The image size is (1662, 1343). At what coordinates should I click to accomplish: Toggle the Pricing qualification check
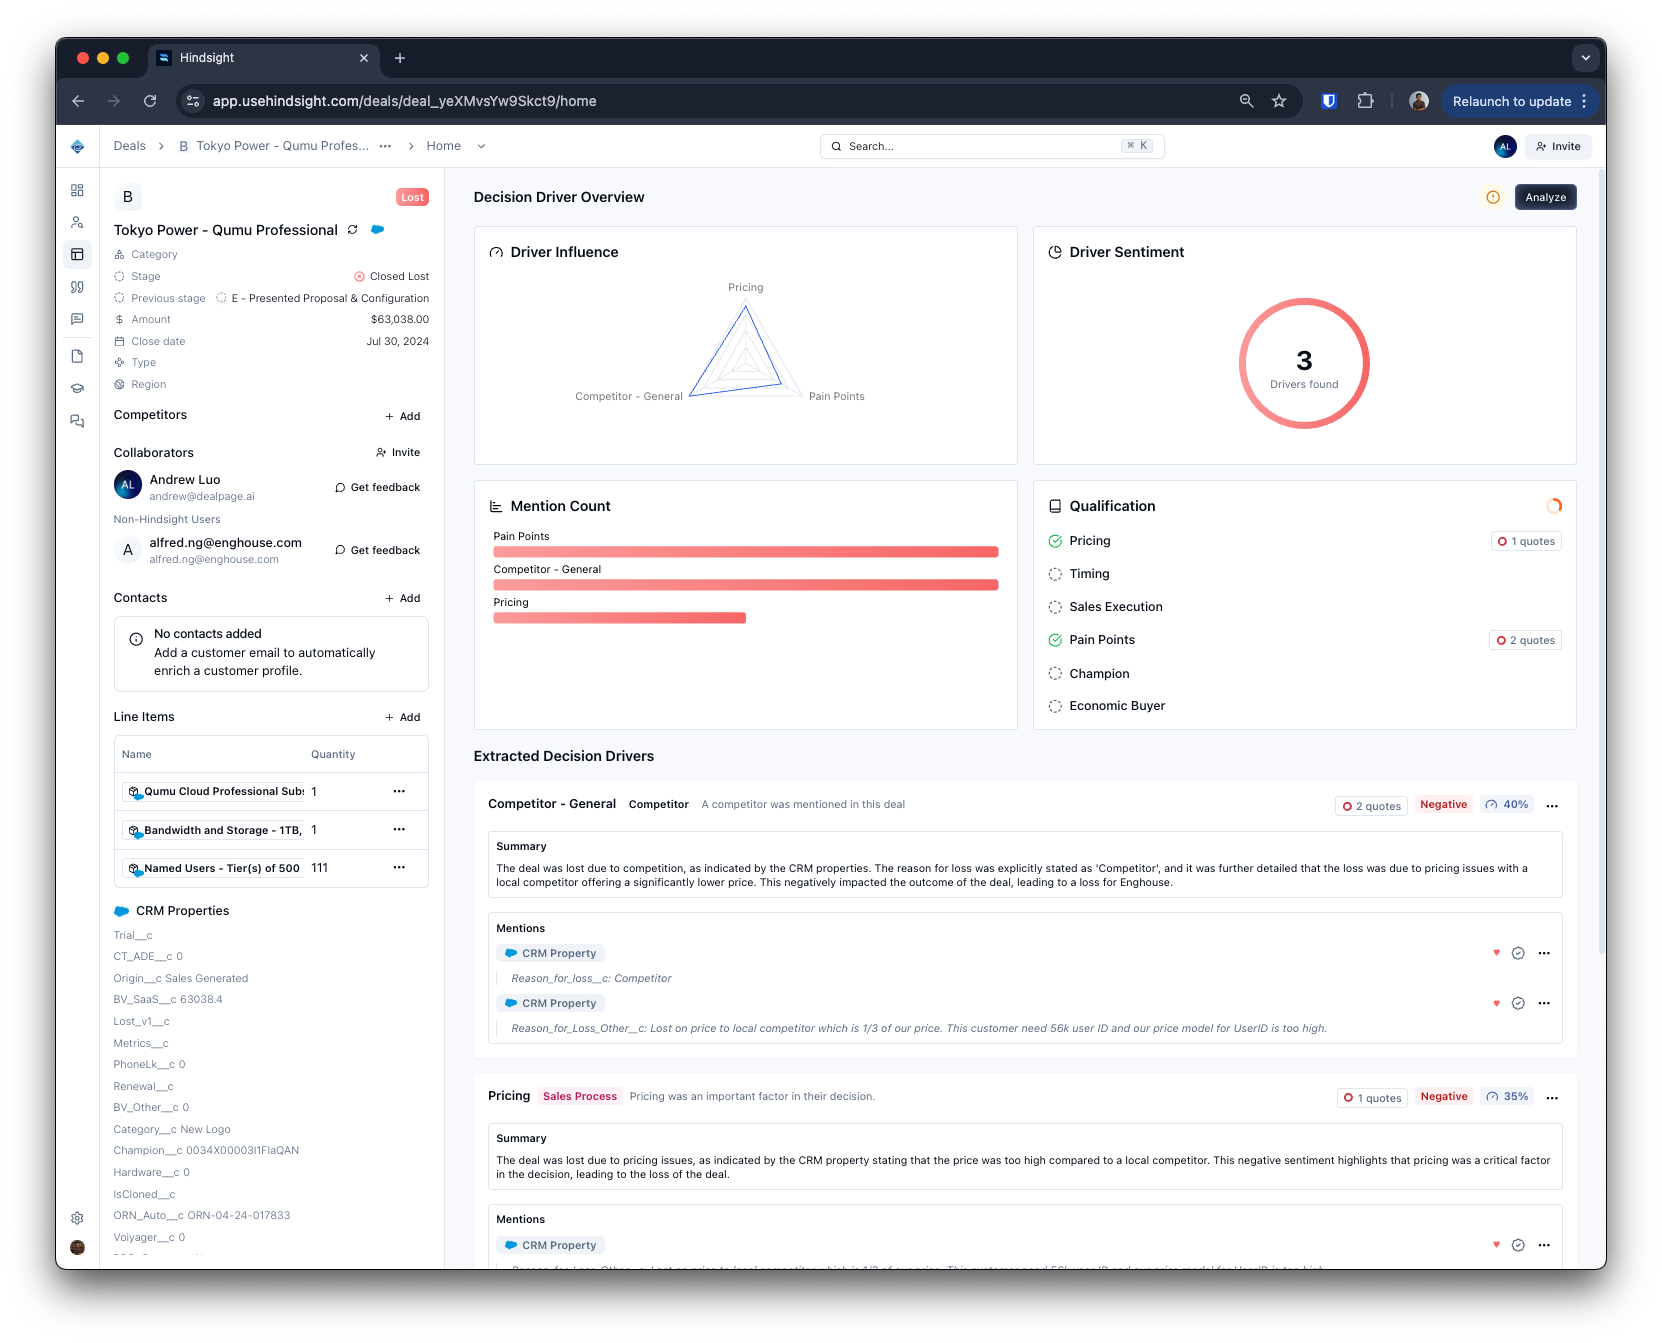click(1055, 541)
